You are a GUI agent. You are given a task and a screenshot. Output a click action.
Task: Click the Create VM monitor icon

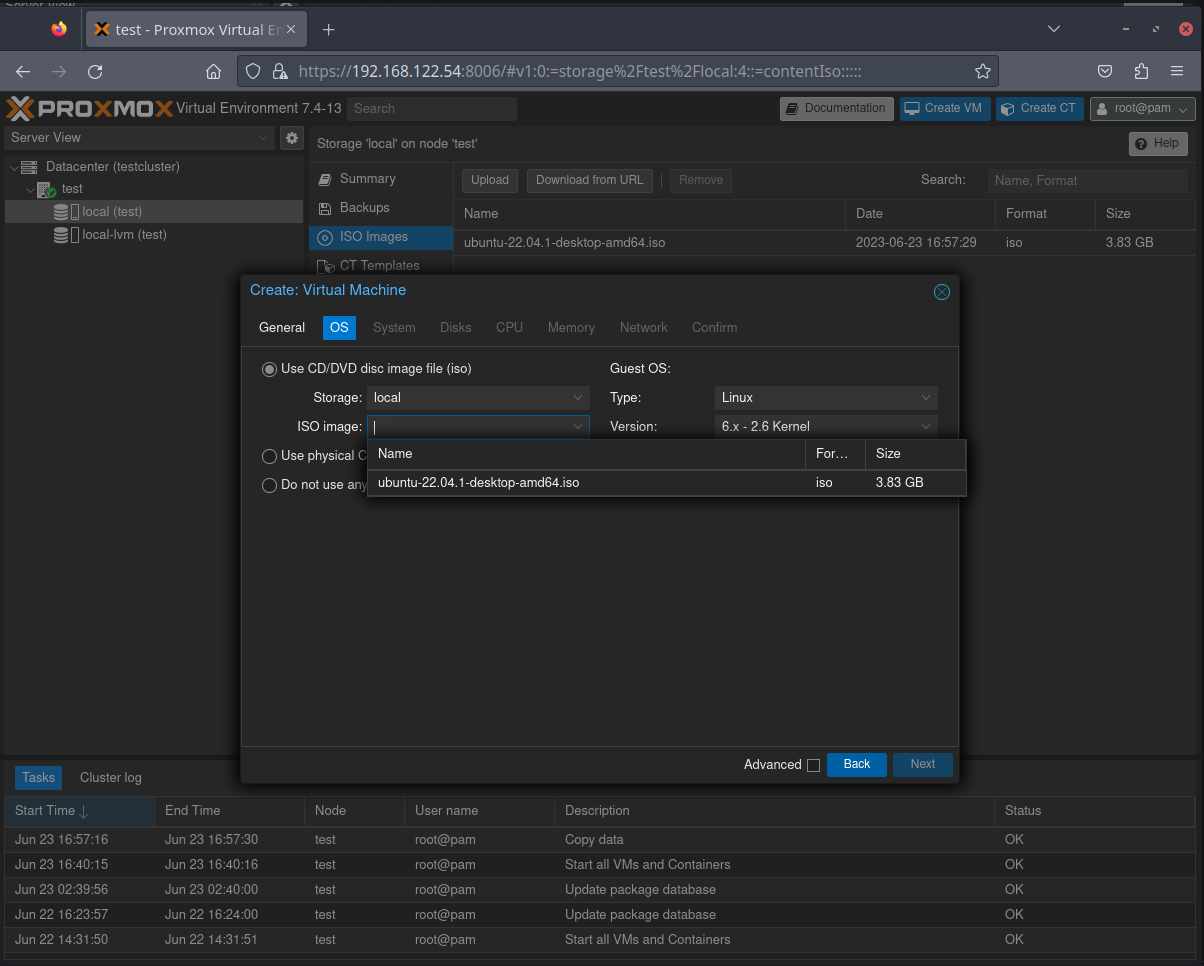point(912,108)
